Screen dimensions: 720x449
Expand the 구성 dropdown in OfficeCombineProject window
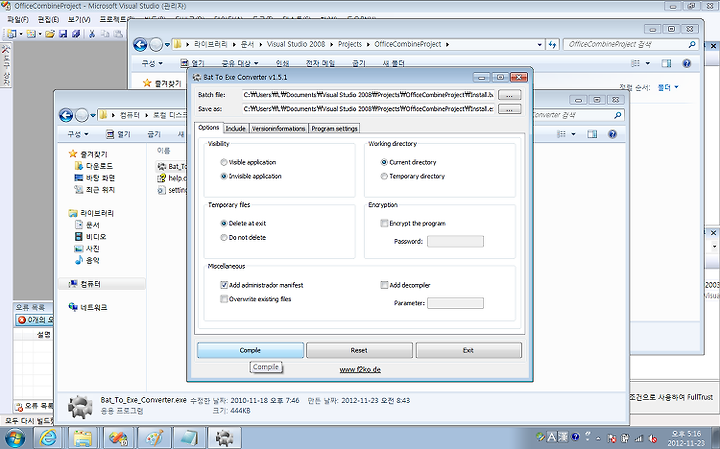(152, 63)
